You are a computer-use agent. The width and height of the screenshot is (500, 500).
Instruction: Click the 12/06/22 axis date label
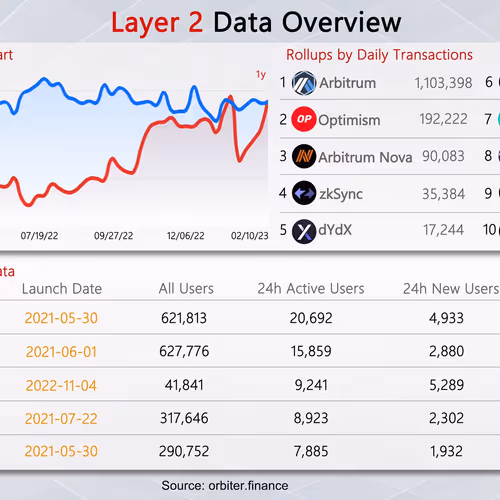186,236
